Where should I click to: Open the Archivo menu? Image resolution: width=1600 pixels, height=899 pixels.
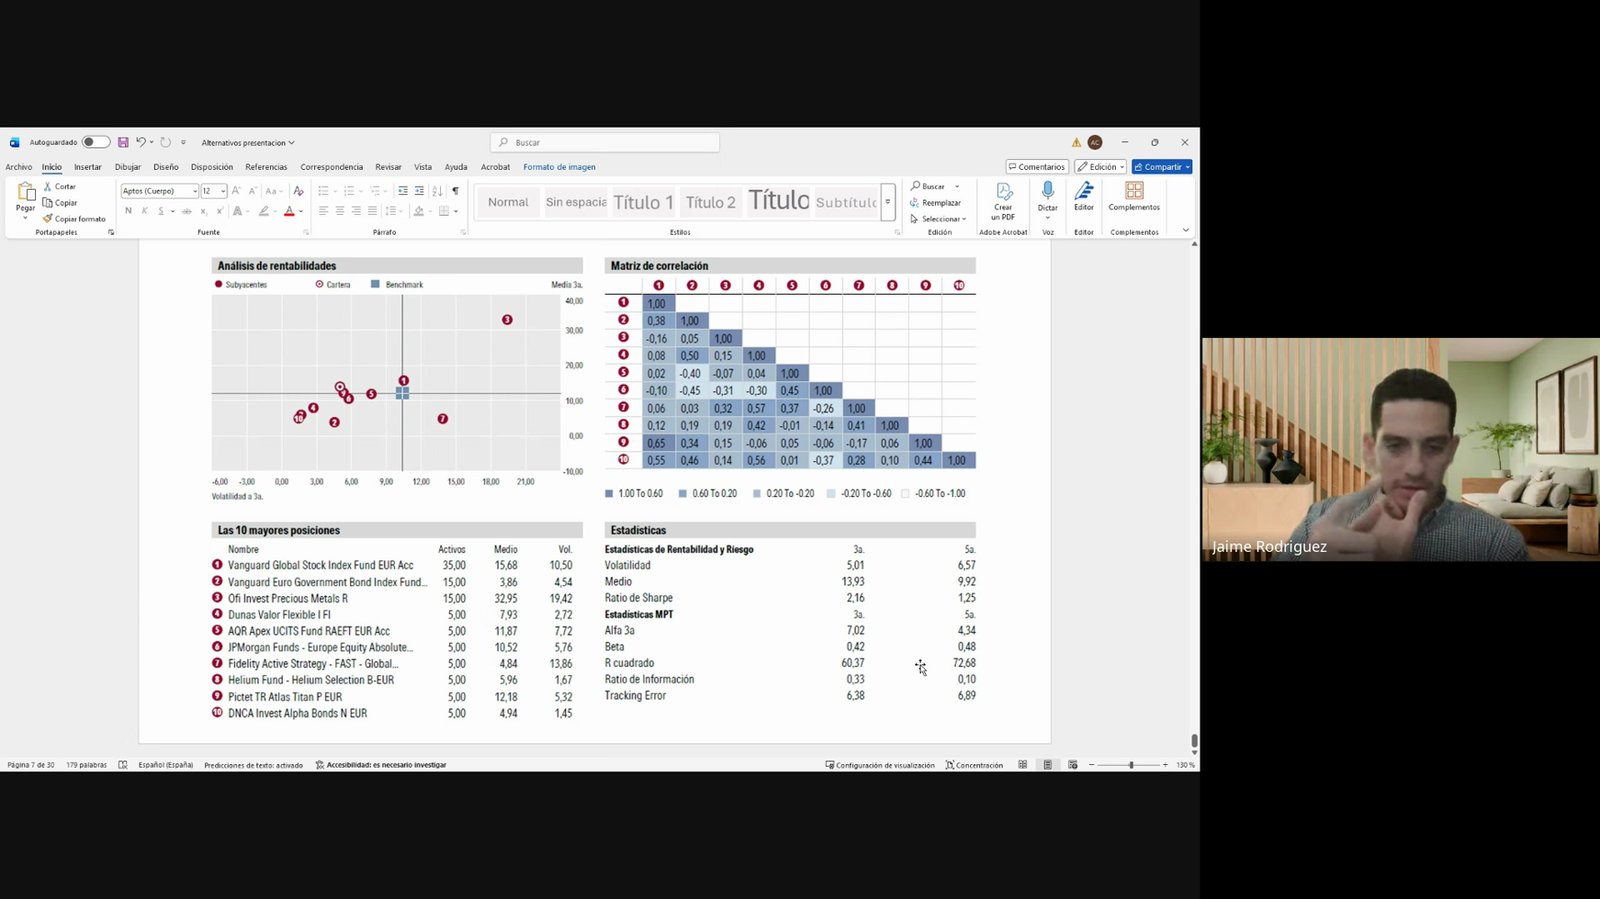[x=19, y=167]
